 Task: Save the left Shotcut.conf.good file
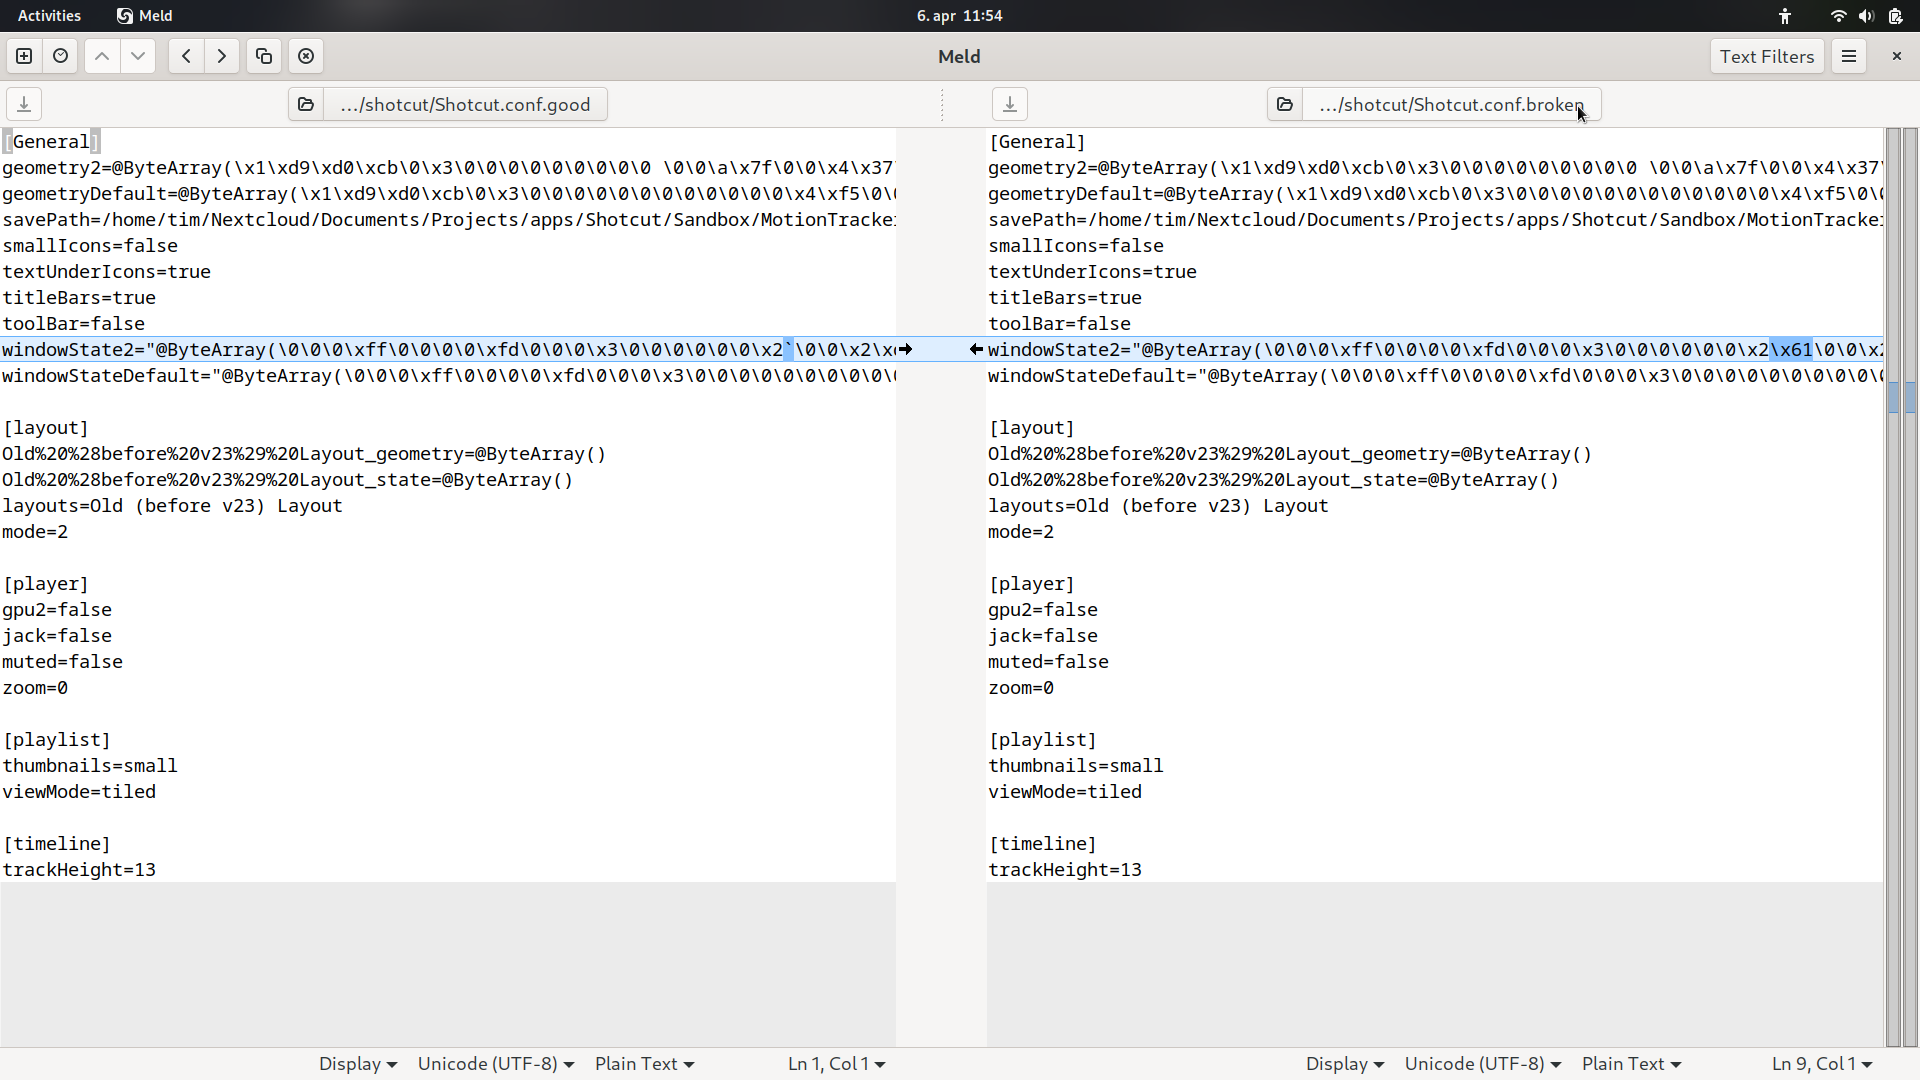[x=24, y=103]
